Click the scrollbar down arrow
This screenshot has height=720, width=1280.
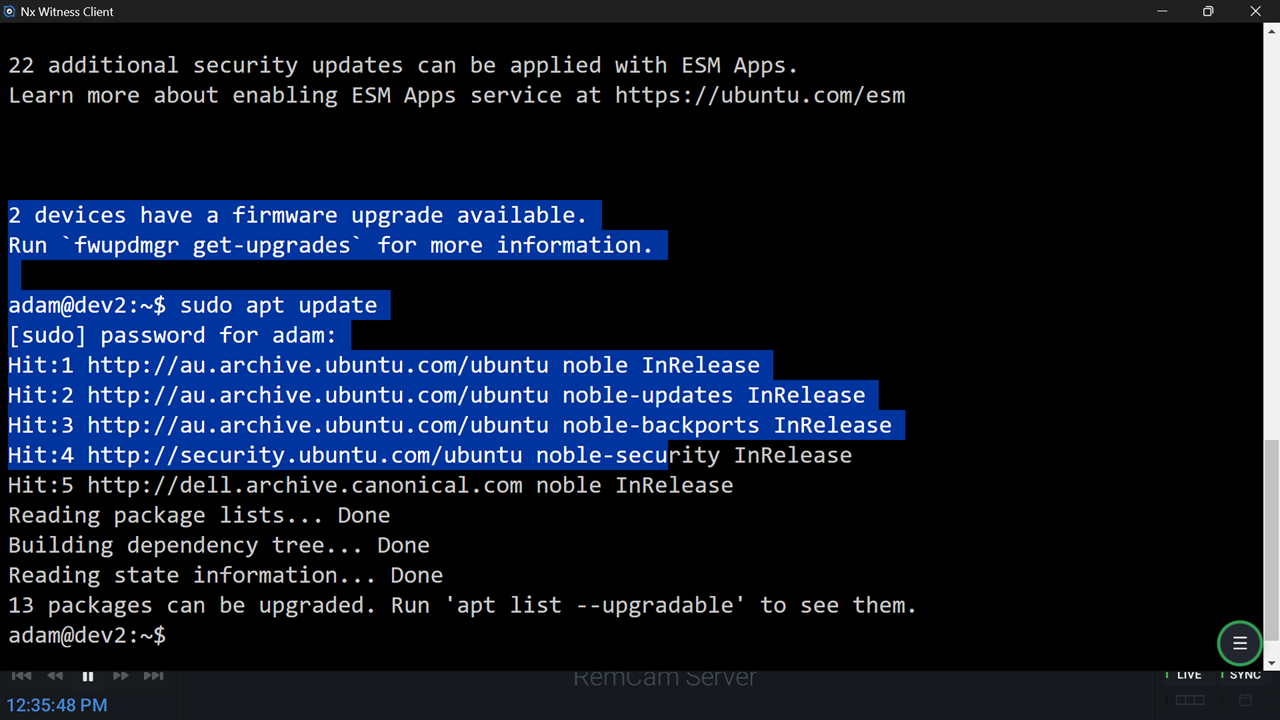pyautogui.click(x=1271, y=663)
